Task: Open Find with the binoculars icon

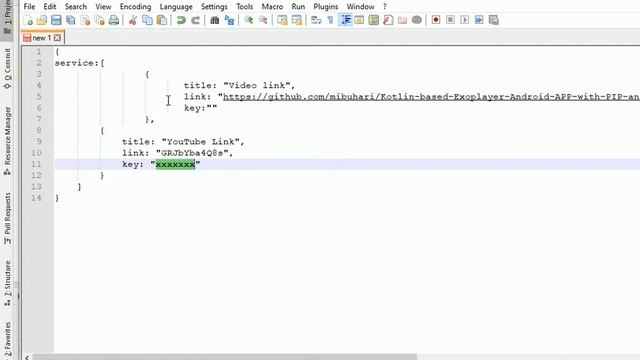Action: pos(214,20)
